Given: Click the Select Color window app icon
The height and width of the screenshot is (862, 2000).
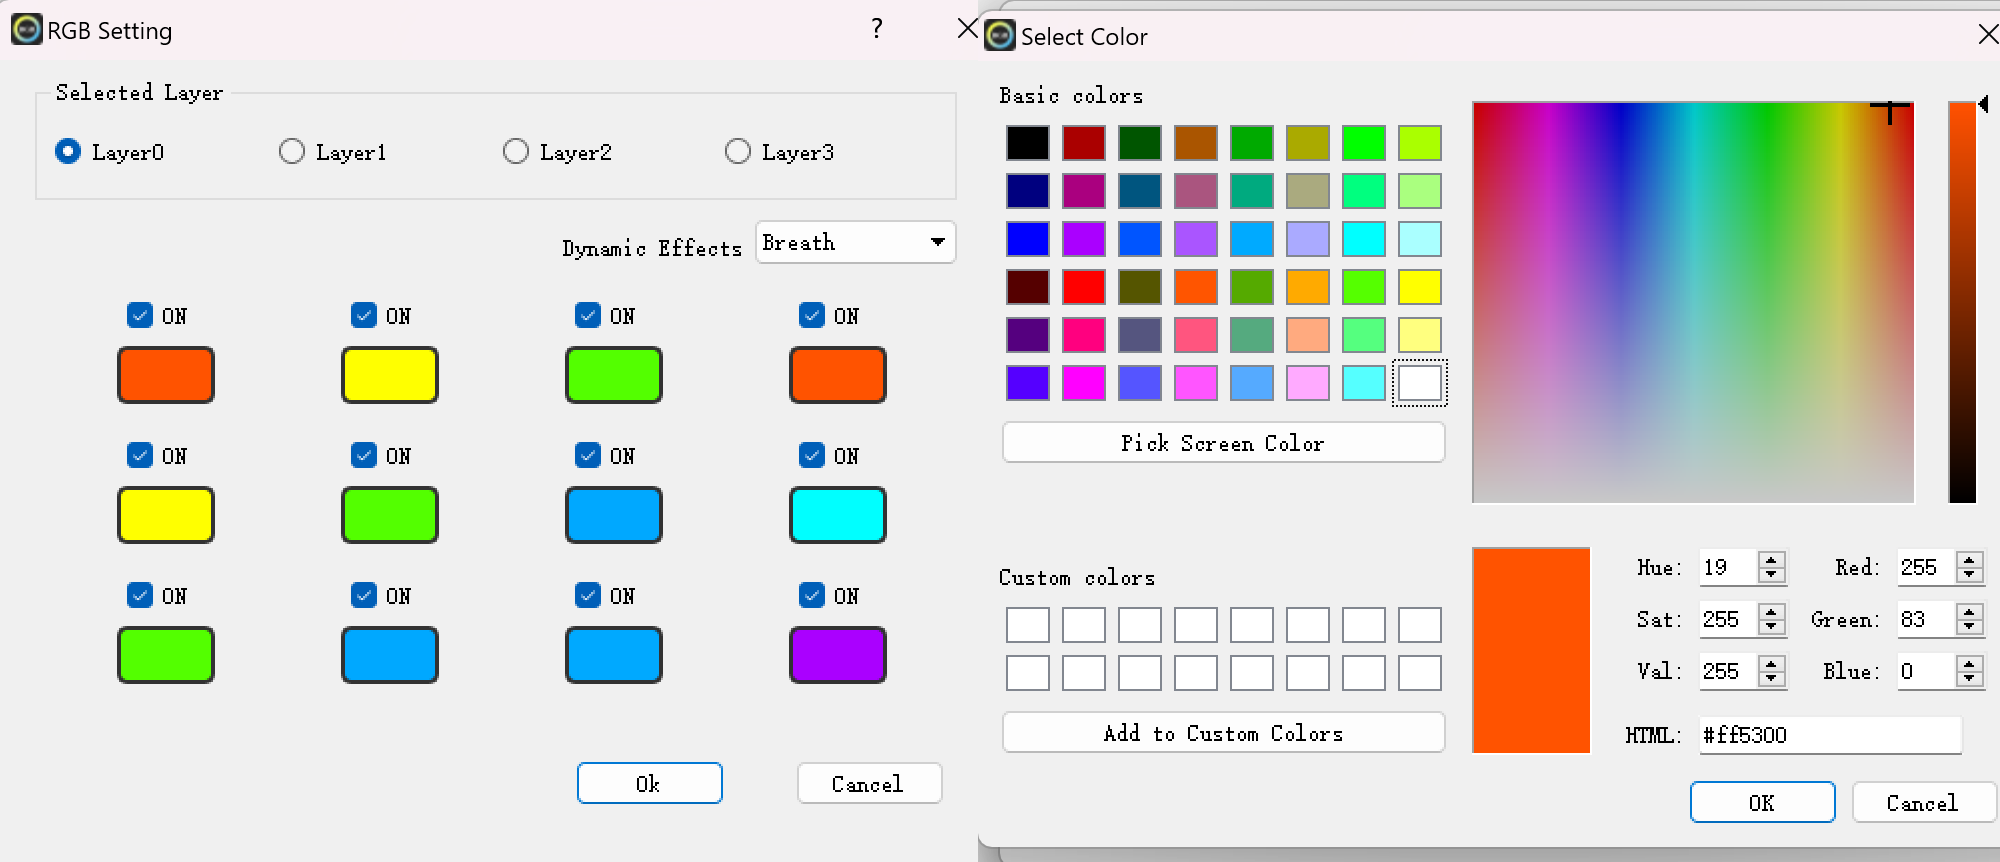Looking at the screenshot, I should click(x=1000, y=35).
